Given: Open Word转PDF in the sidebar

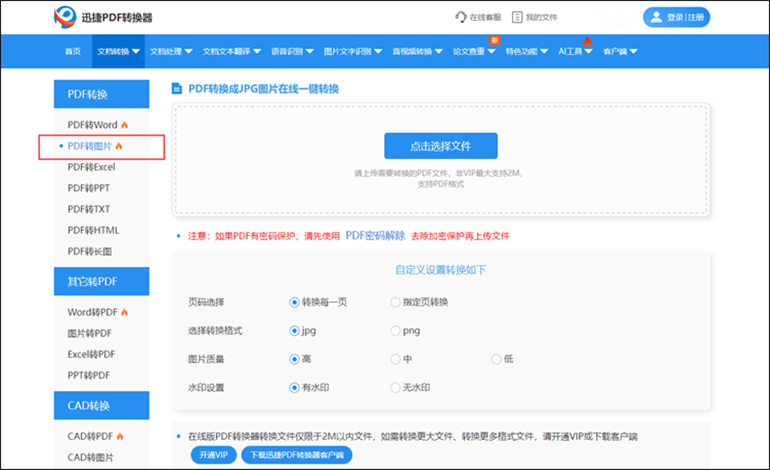Looking at the screenshot, I should coord(92,312).
